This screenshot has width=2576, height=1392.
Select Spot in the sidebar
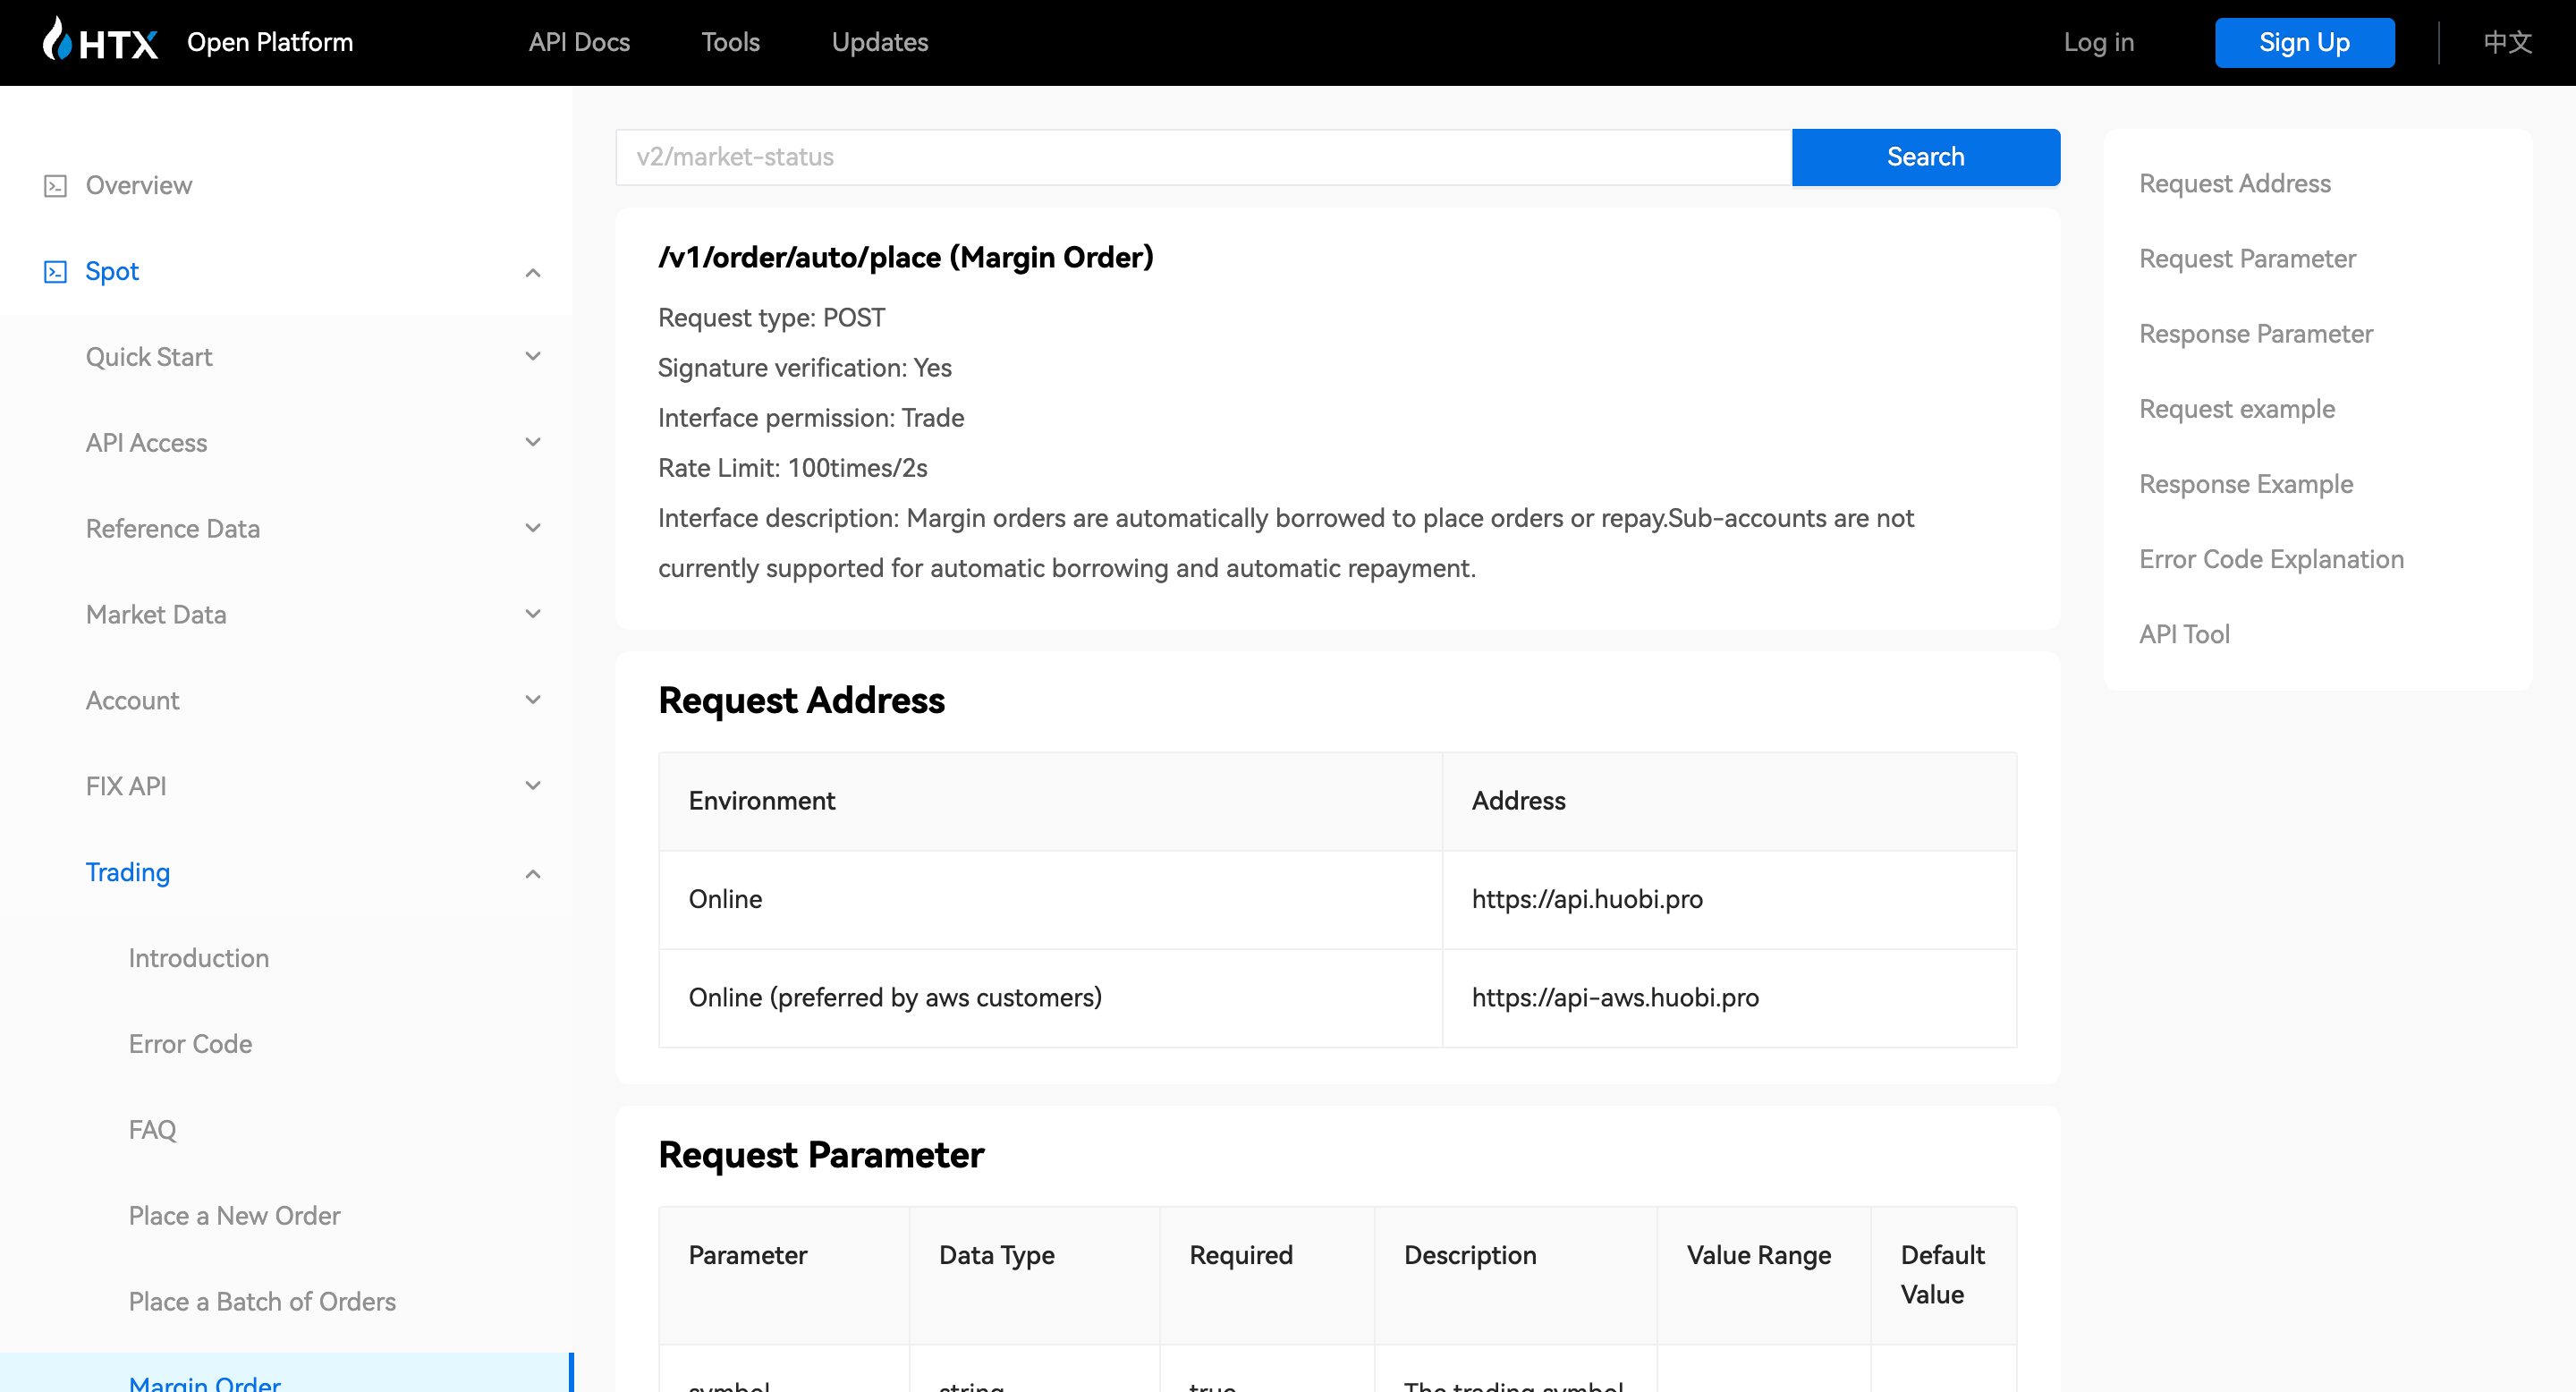coord(112,272)
